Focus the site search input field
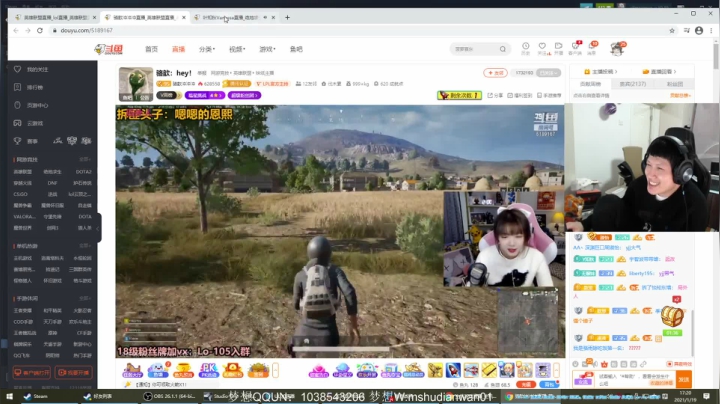Image resolution: width=720 pixels, height=404 pixels. [x=474, y=49]
